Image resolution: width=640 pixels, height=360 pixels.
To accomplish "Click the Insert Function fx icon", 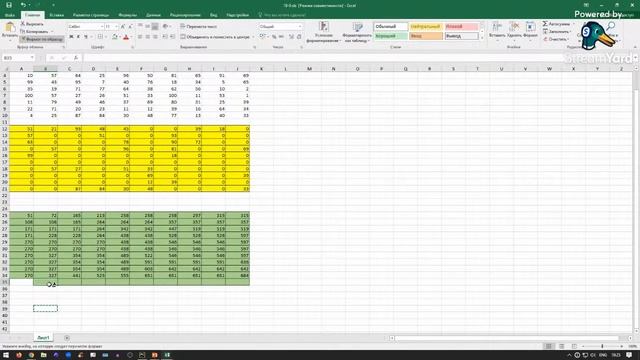I will 76,58.
